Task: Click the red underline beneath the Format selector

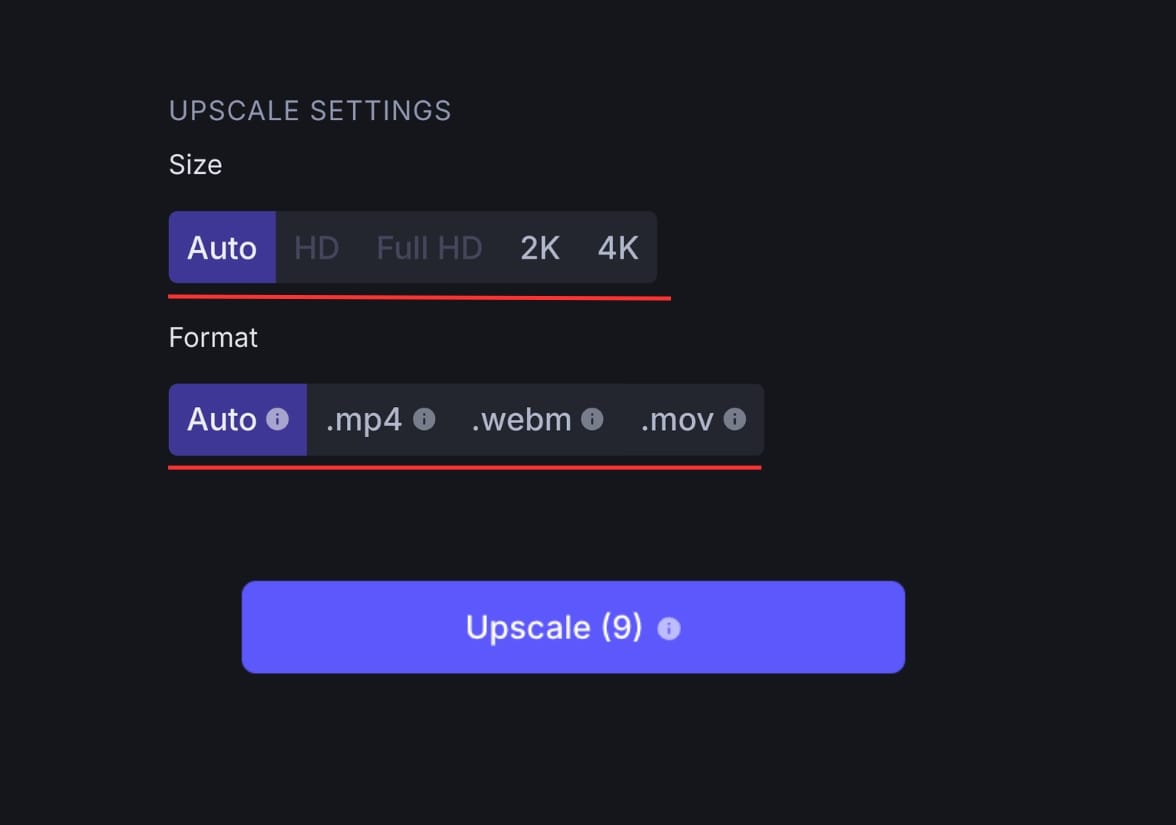Action: [464, 465]
